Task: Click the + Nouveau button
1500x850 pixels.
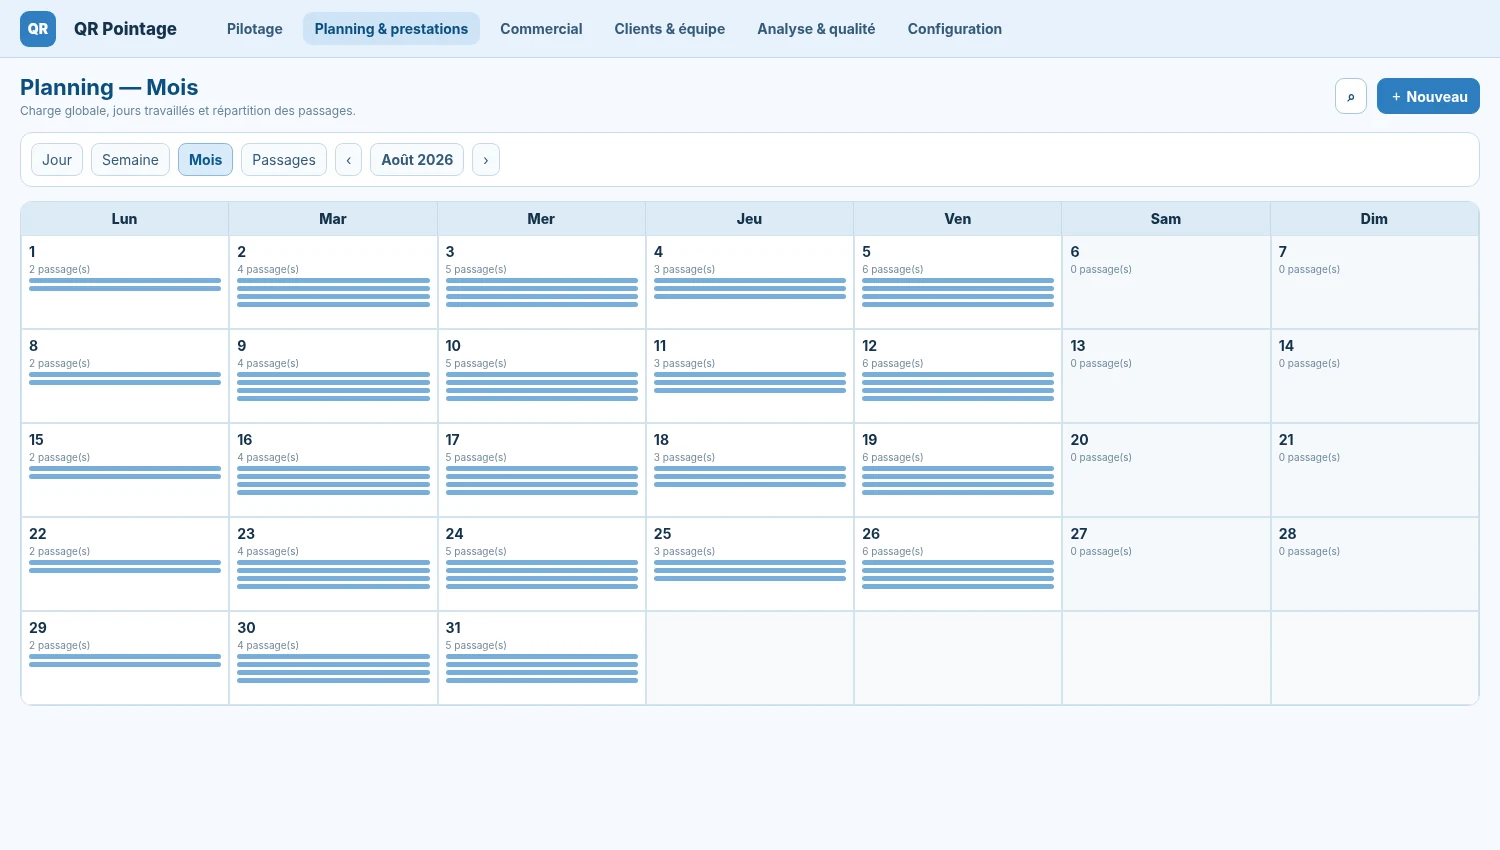Action: click(1428, 96)
